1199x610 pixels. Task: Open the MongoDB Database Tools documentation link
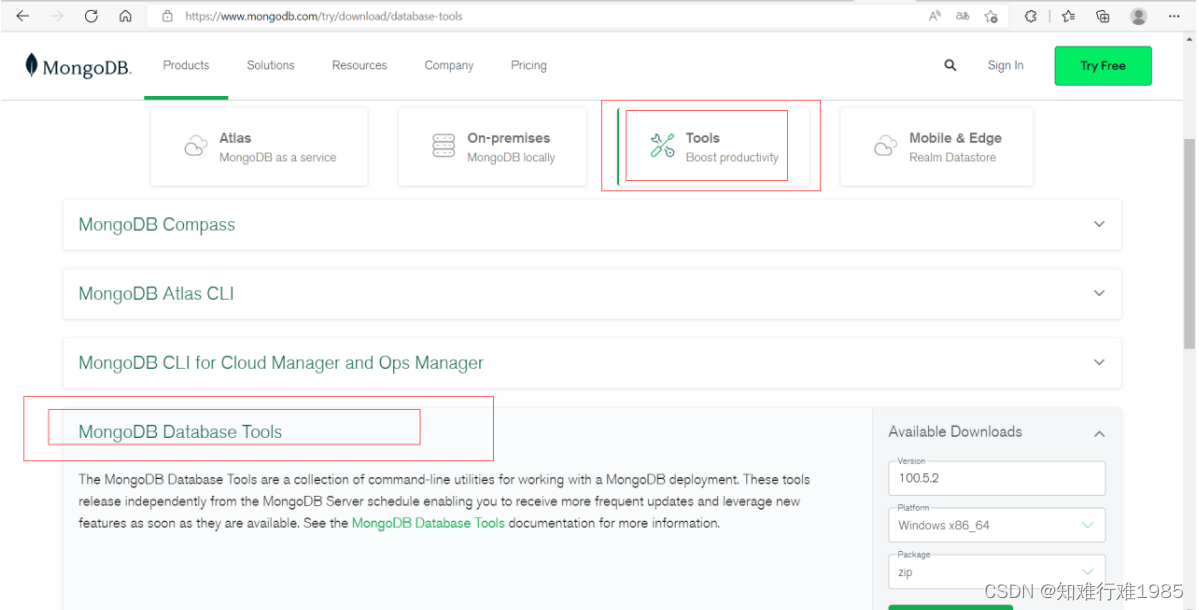428,524
